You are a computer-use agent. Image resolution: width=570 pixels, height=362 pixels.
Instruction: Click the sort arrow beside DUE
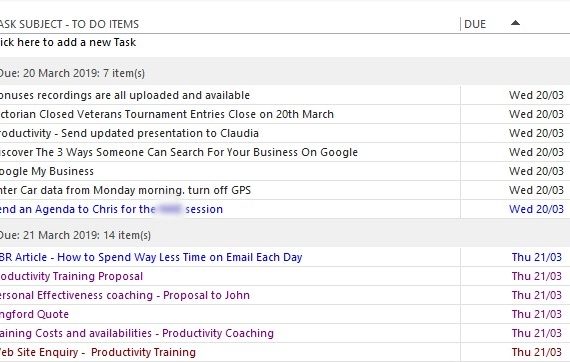515,23
